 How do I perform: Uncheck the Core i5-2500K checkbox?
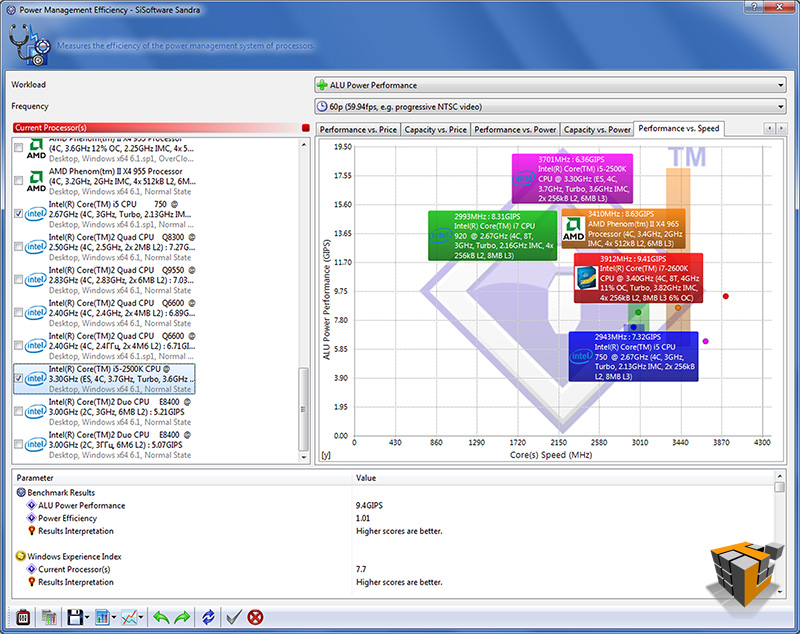[x=18, y=378]
